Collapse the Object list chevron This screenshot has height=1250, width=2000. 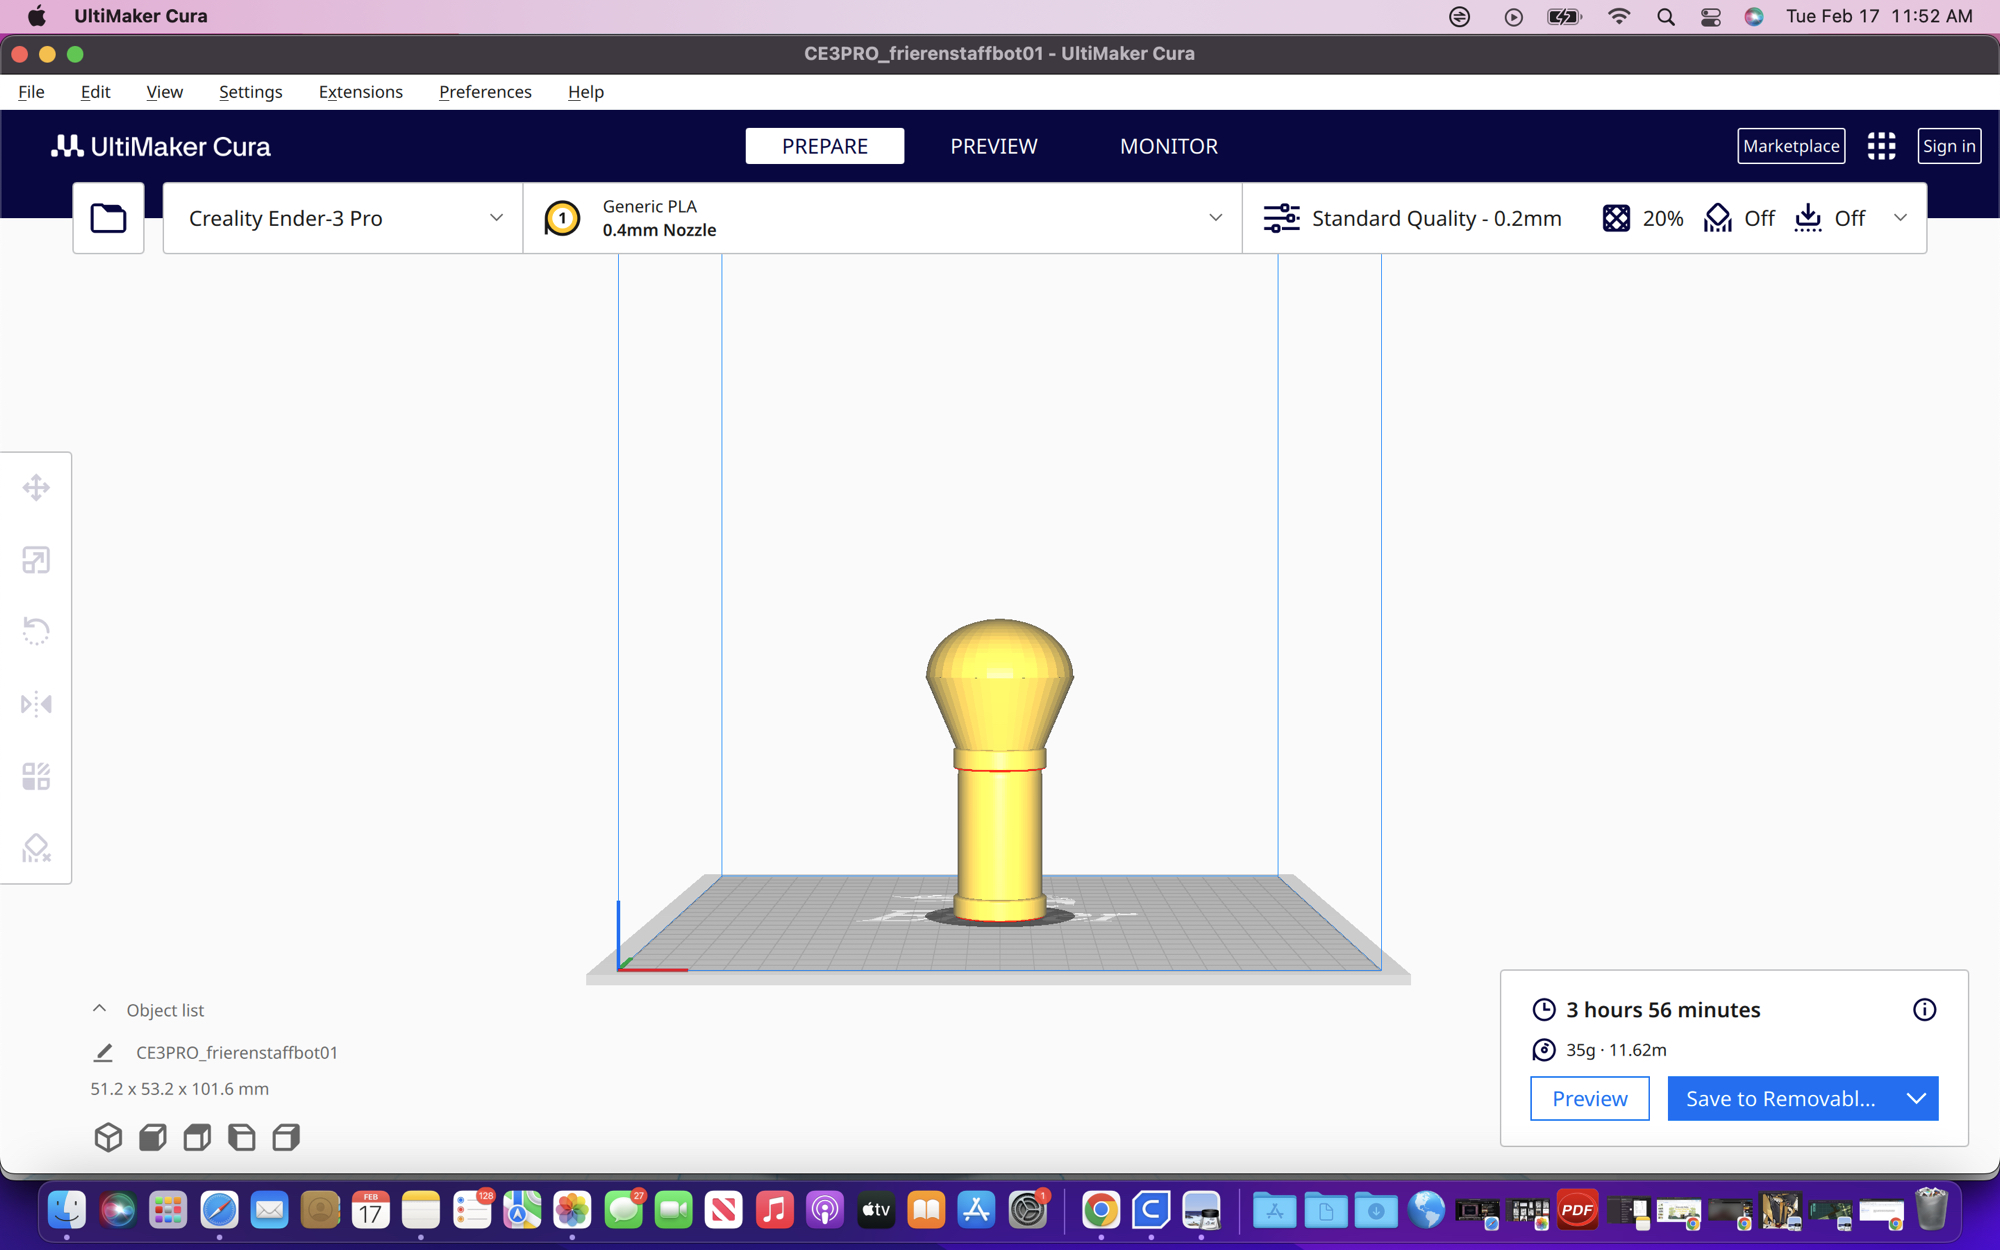pos(99,1009)
